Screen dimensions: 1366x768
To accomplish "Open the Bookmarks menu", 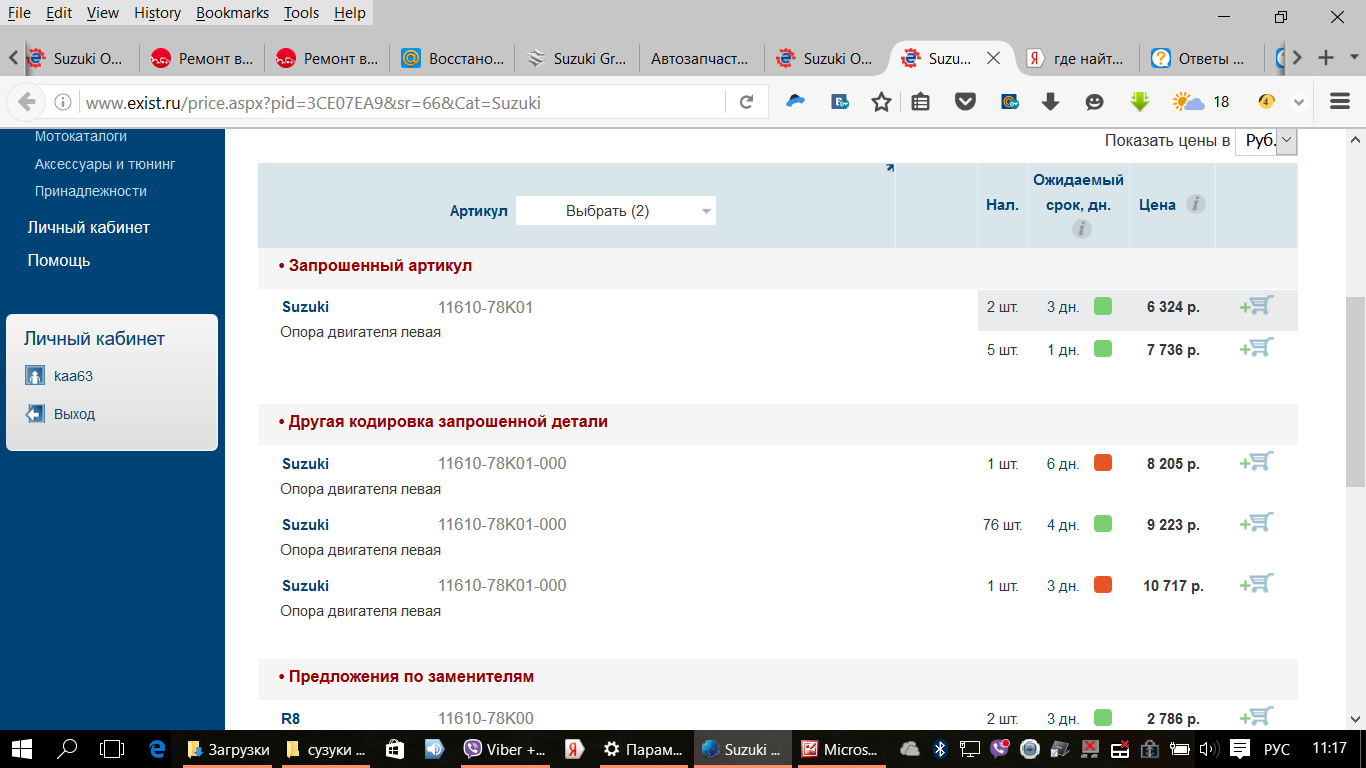I will pyautogui.click(x=232, y=13).
